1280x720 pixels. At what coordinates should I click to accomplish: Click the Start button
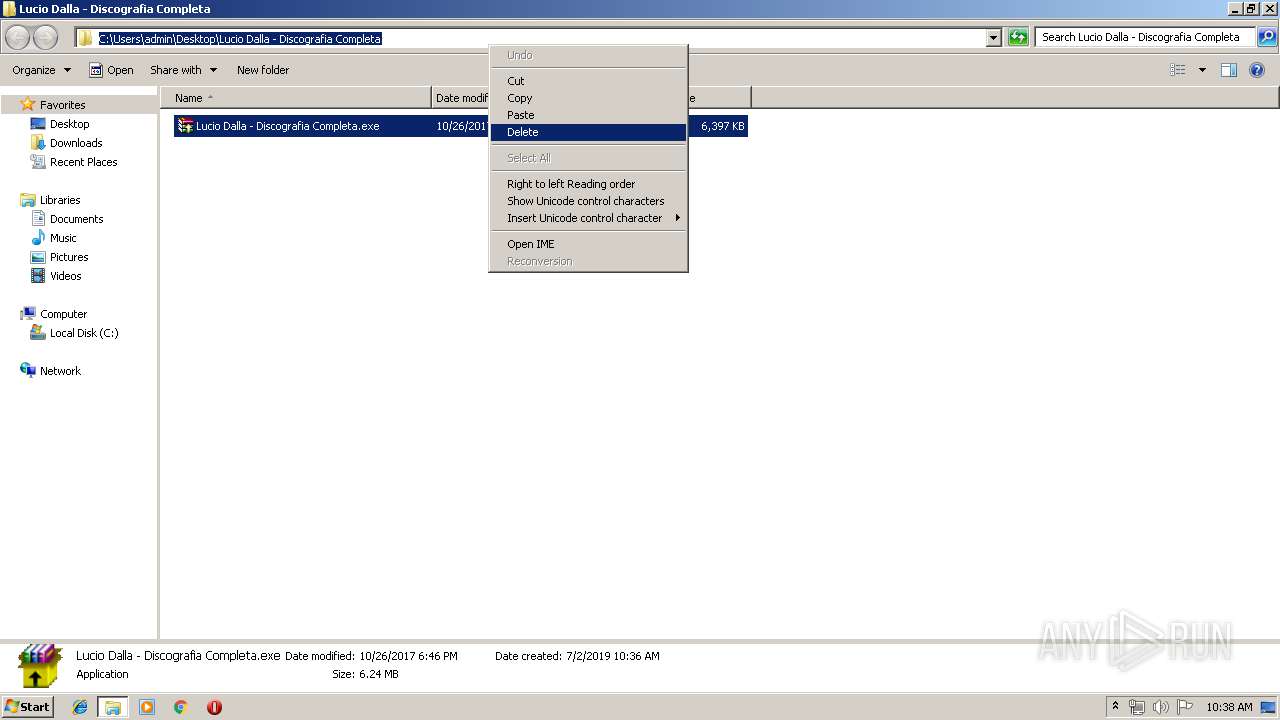[28, 707]
